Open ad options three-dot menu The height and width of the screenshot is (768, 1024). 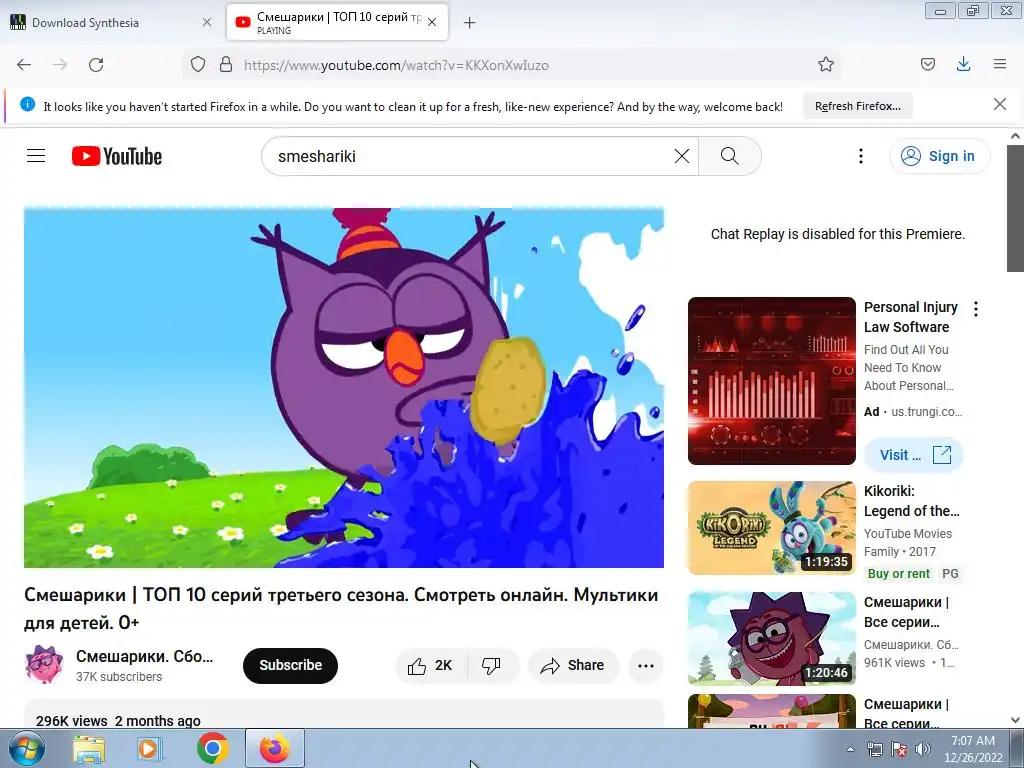[x=976, y=309]
